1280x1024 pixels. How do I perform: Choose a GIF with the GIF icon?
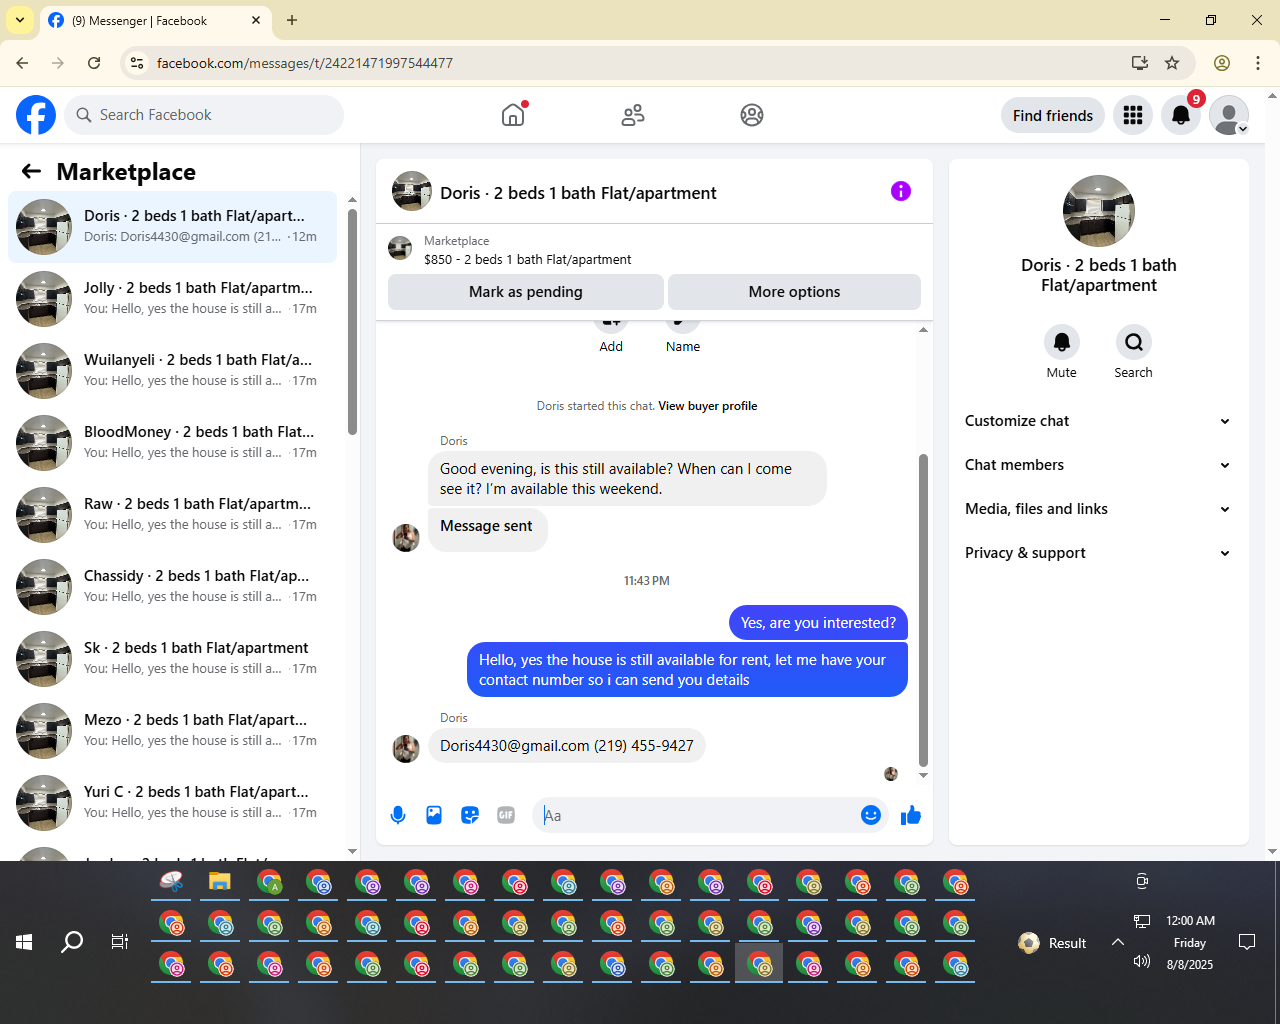point(506,815)
